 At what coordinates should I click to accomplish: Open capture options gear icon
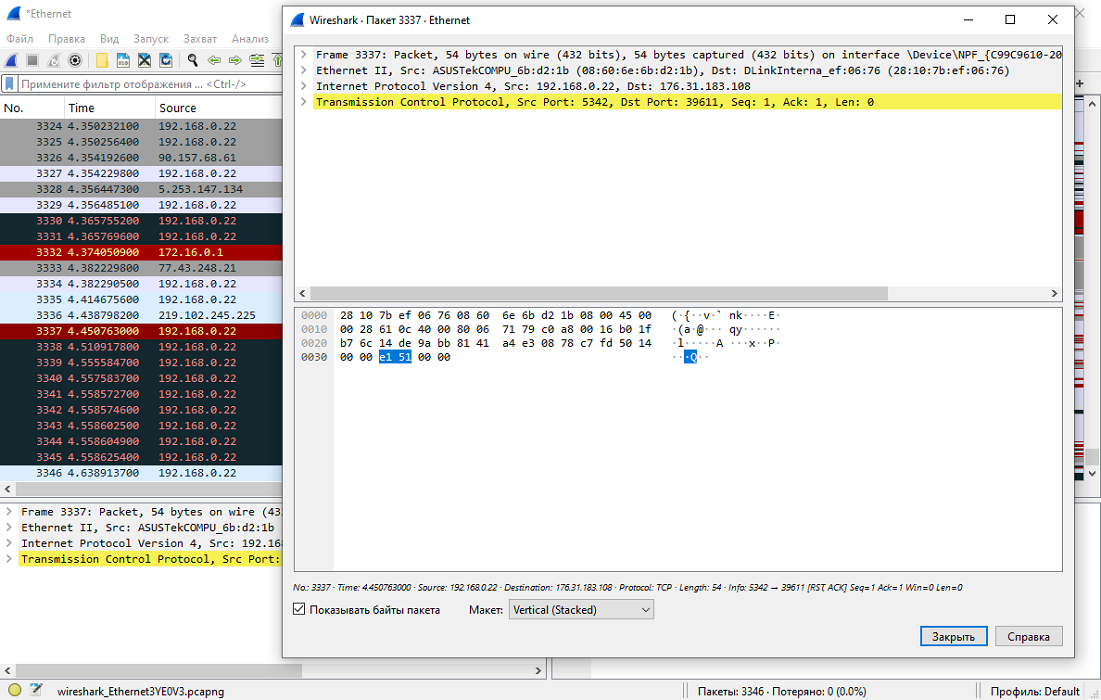(x=75, y=60)
